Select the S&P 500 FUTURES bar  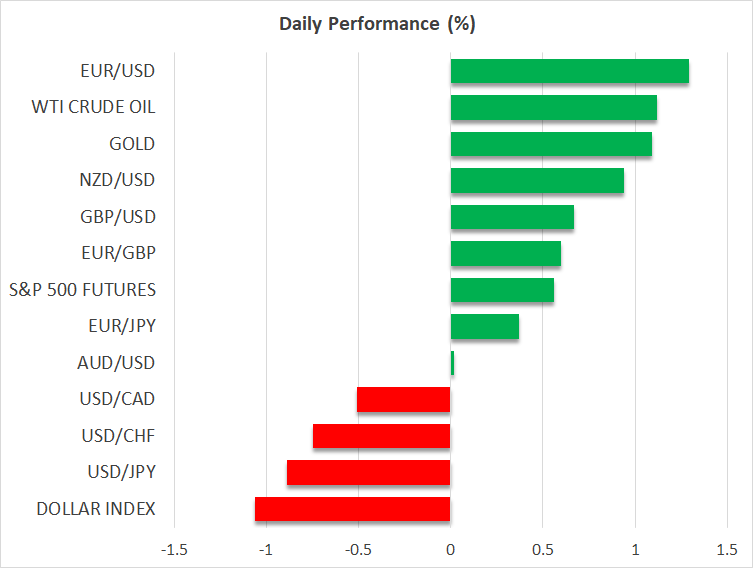pos(502,290)
